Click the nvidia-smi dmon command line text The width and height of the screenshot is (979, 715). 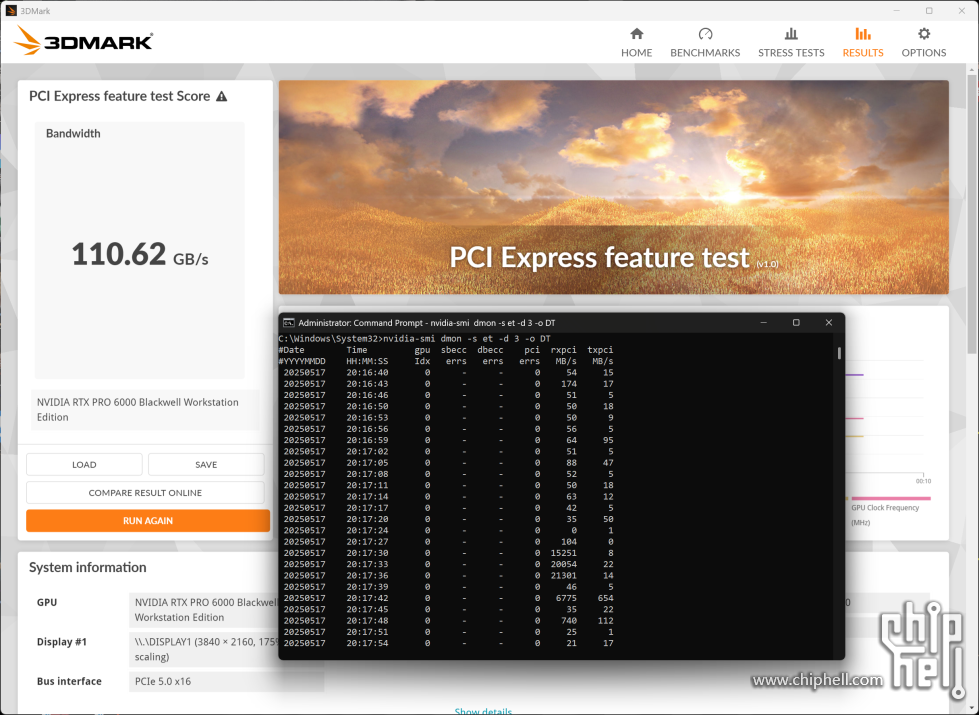(x=466, y=339)
